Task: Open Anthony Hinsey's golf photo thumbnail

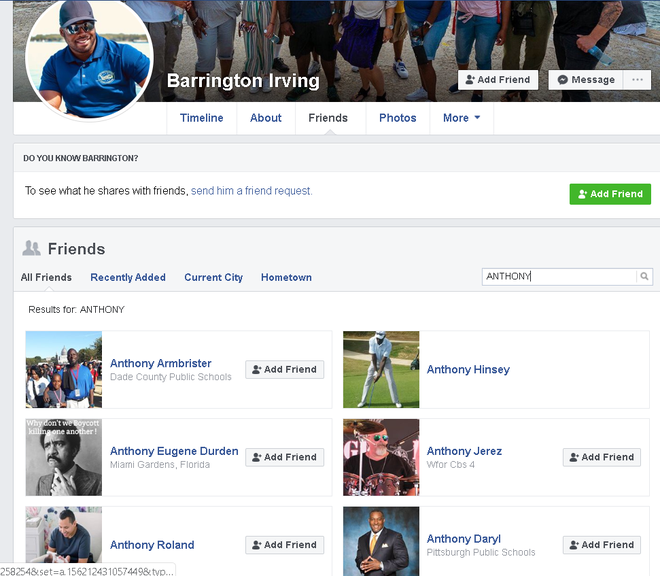Action: coord(381,369)
